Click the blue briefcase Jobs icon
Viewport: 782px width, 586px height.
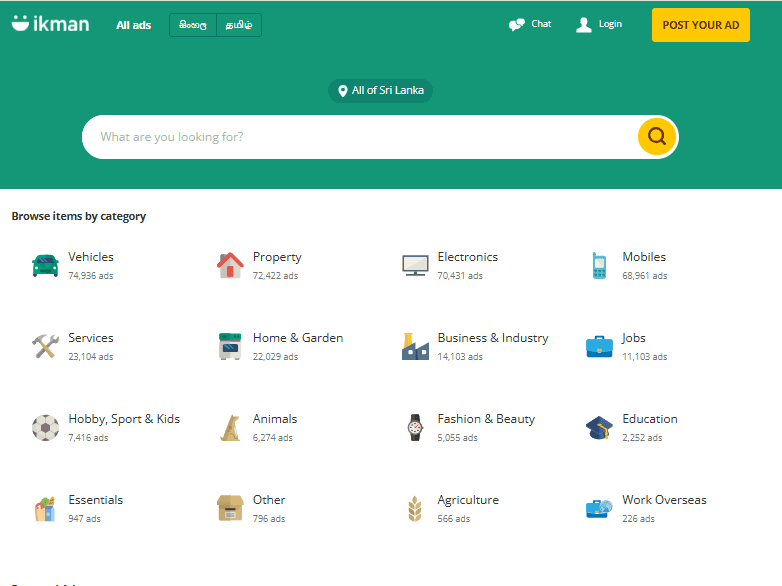pyautogui.click(x=599, y=347)
